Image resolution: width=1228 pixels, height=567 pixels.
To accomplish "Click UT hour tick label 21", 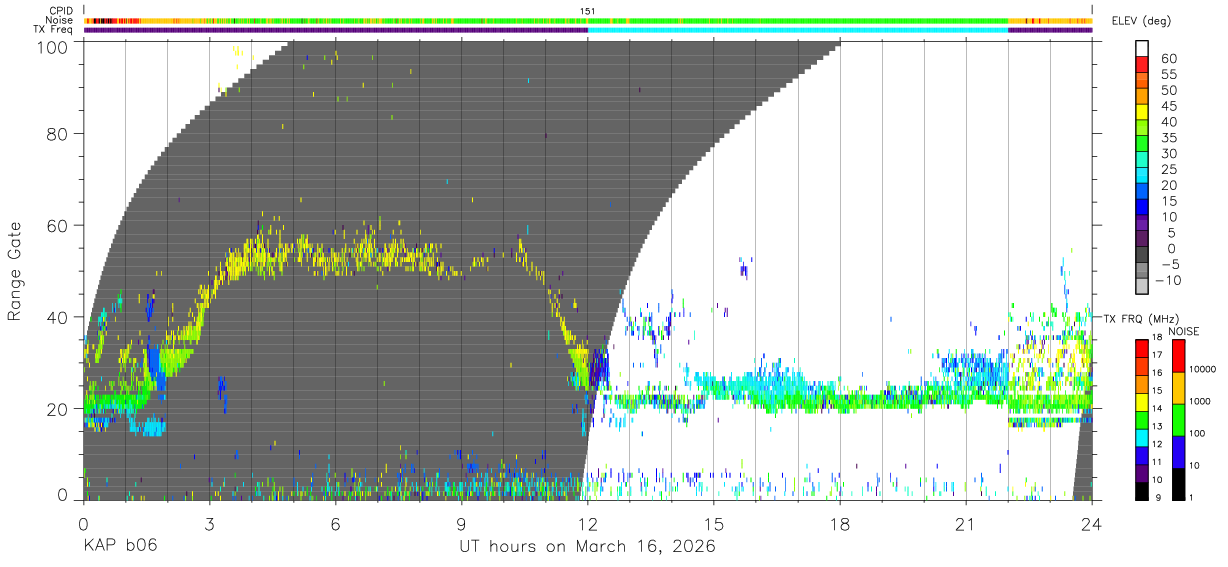I will pyautogui.click(x=966, y=524).
